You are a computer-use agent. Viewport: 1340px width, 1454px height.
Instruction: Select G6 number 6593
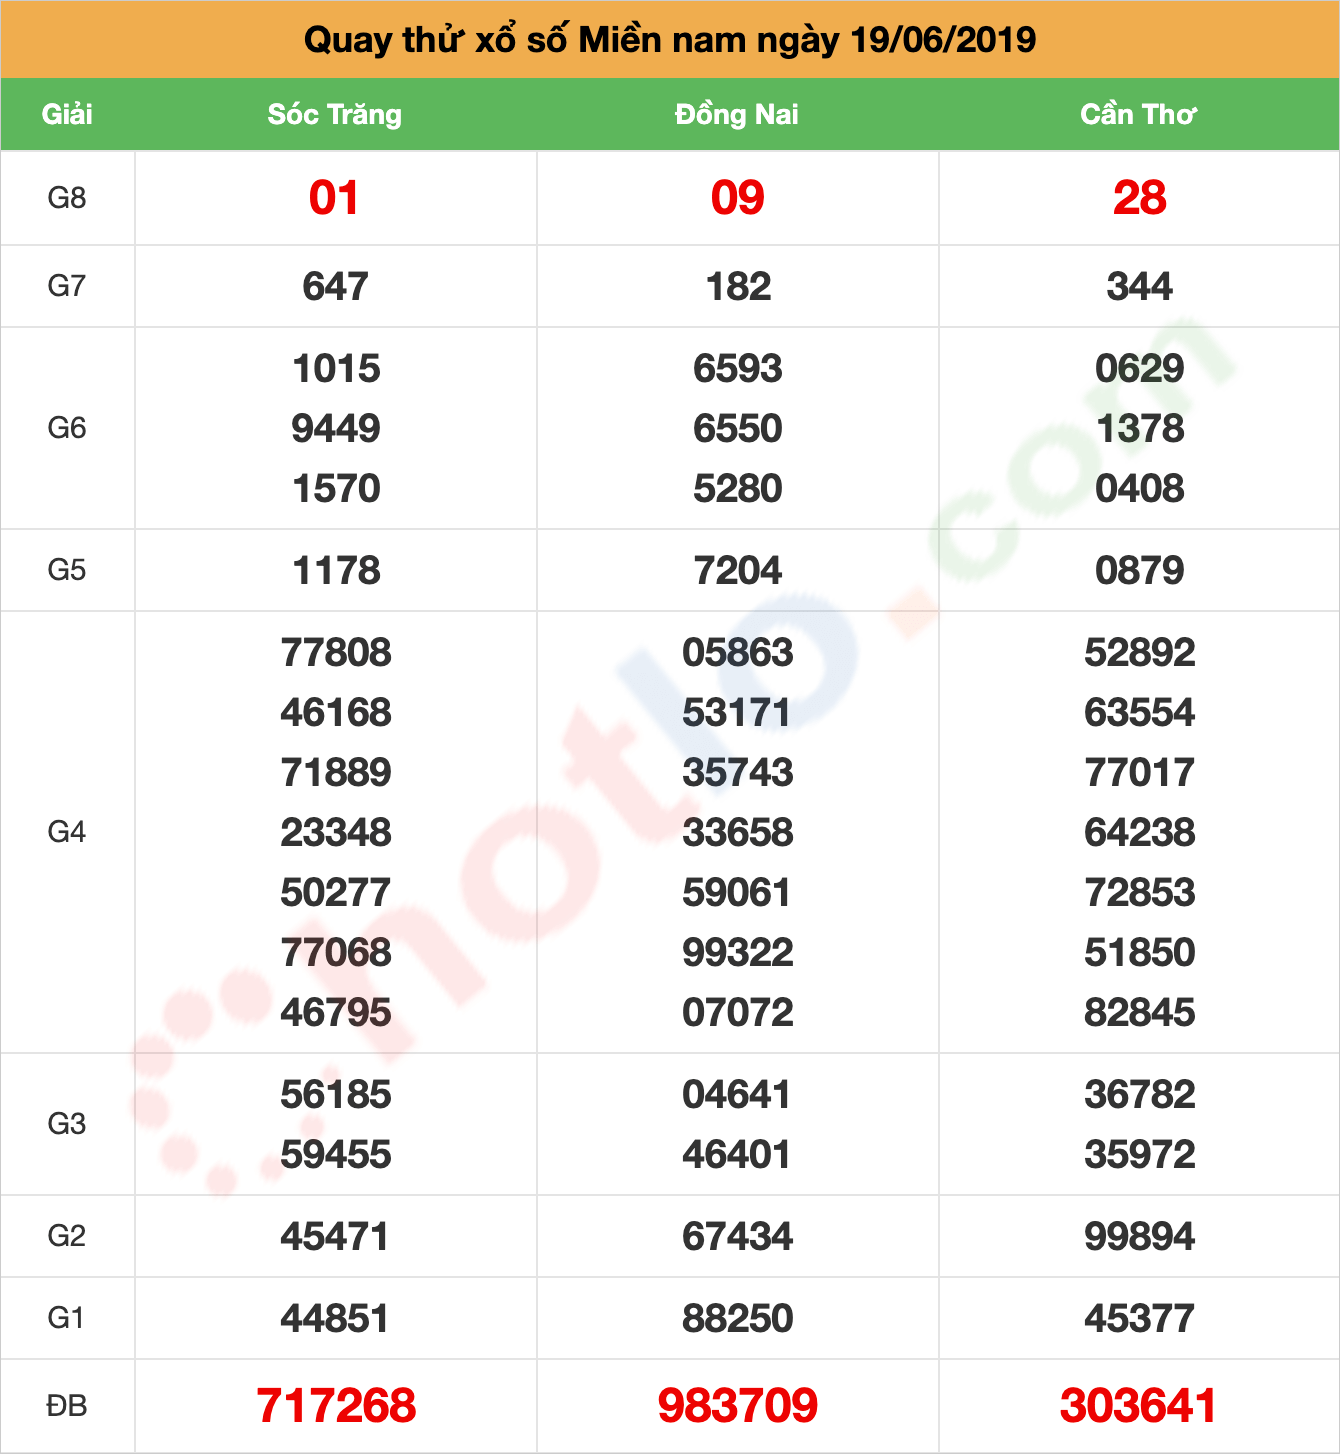tap(738, 369)
